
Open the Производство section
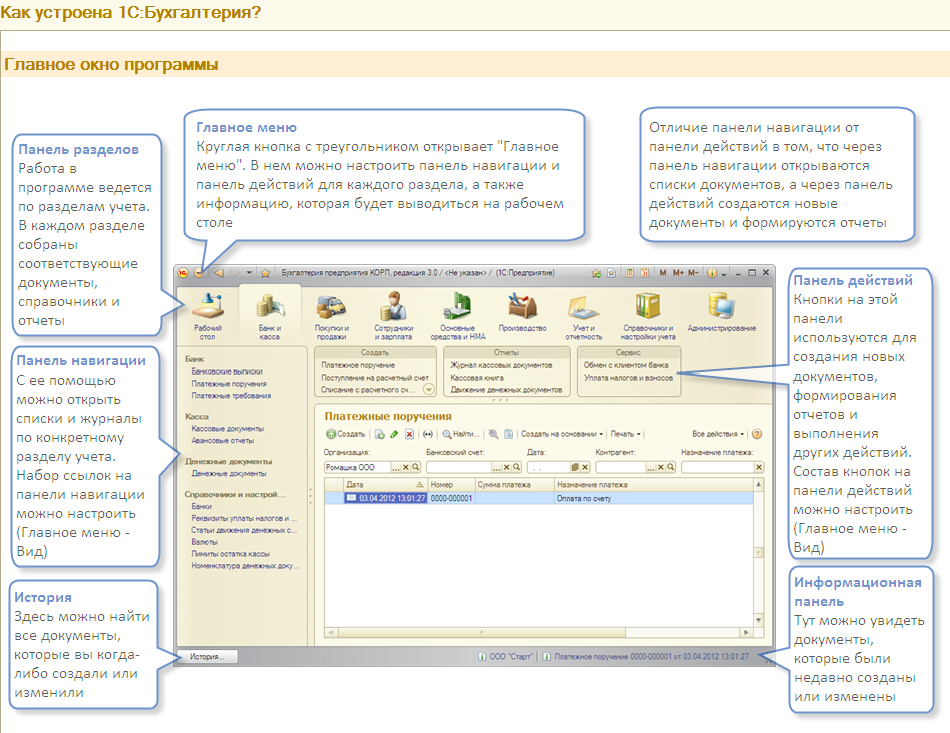click(522, 312)
